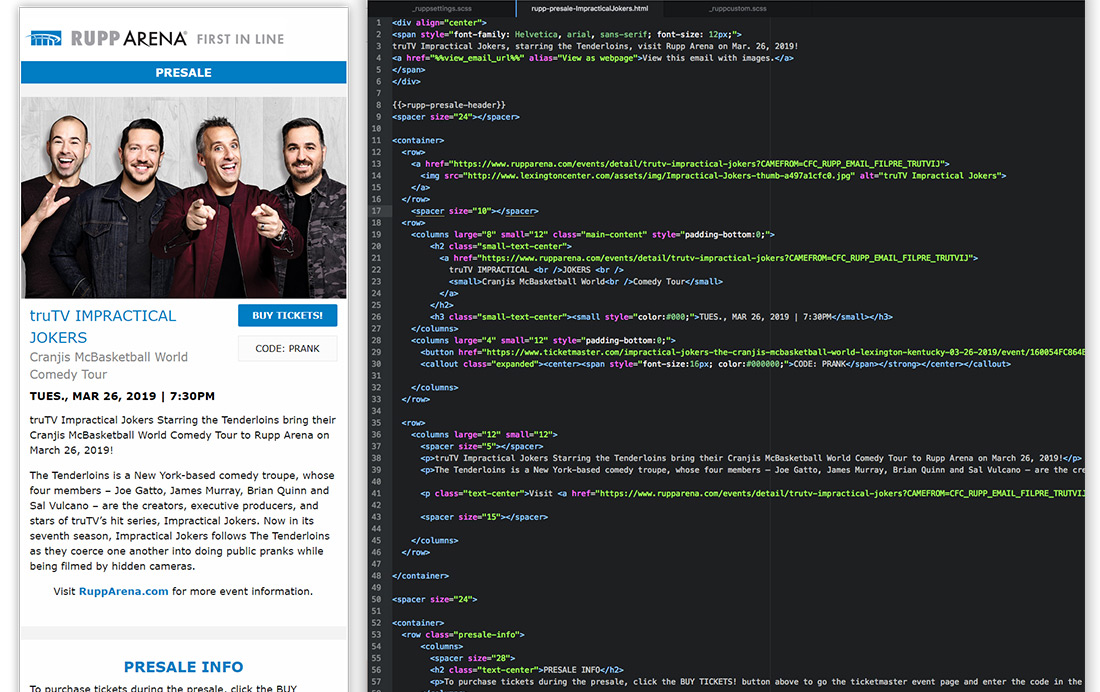Switch to the _ruppcustom.scss tab
This screenshot has height=692, width=1100.
tap(737, 8)
